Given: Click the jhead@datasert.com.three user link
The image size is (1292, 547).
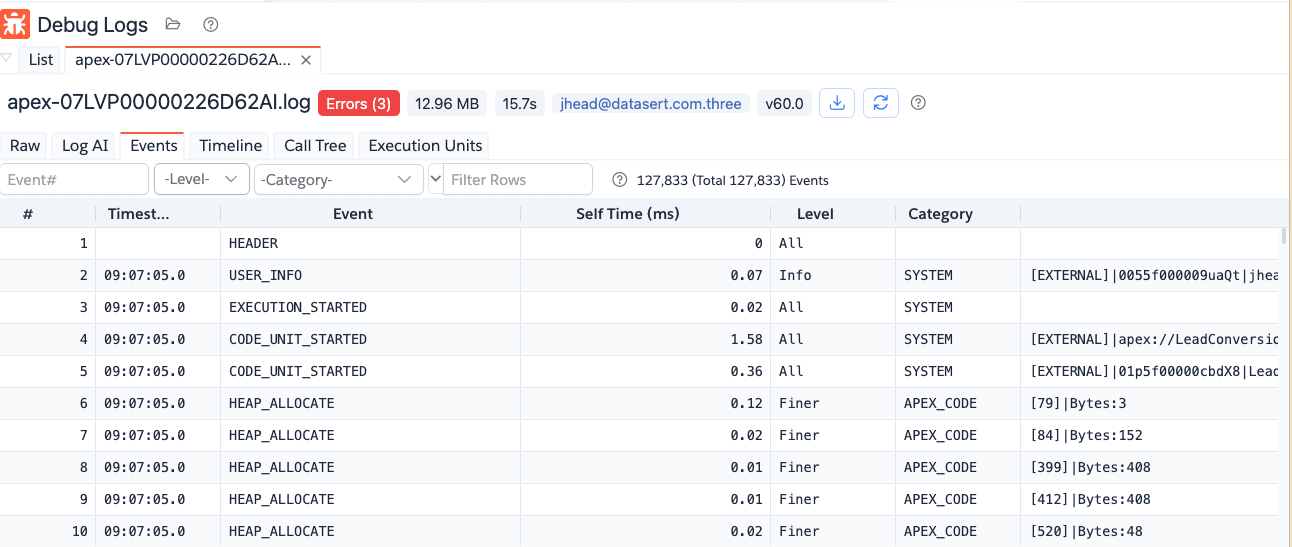Looking at the screenshot, I should click(651, 103).
